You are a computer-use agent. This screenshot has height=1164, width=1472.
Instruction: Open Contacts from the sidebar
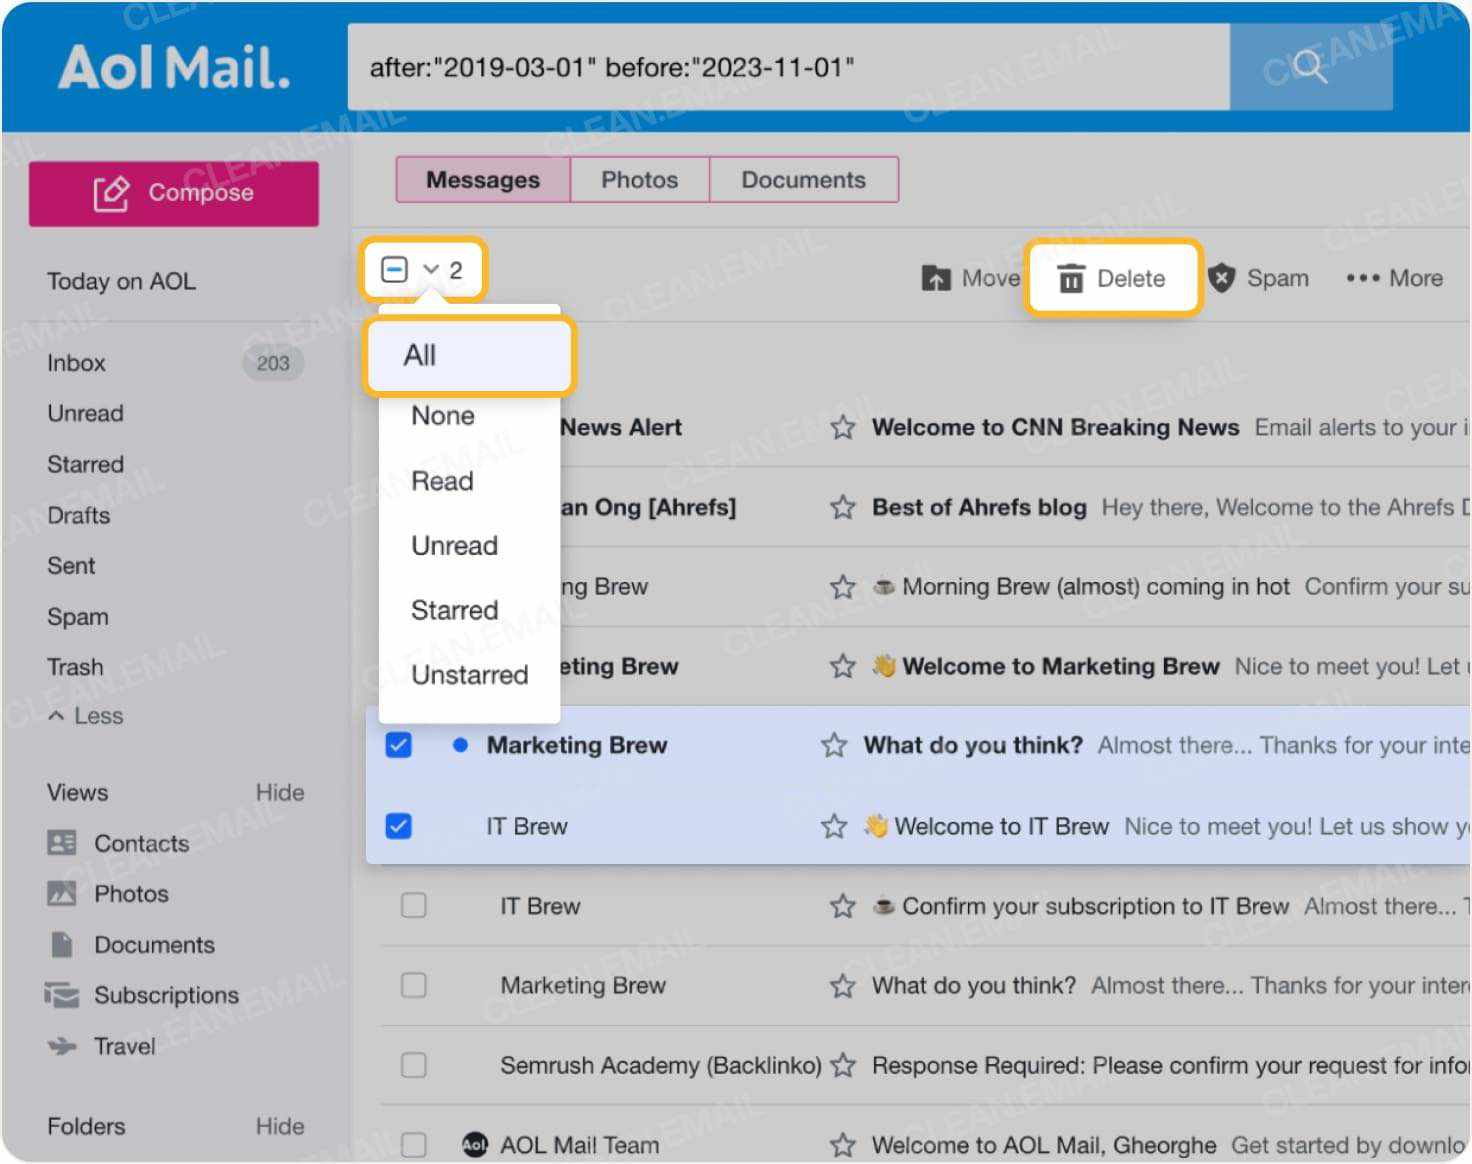point(140,843)
